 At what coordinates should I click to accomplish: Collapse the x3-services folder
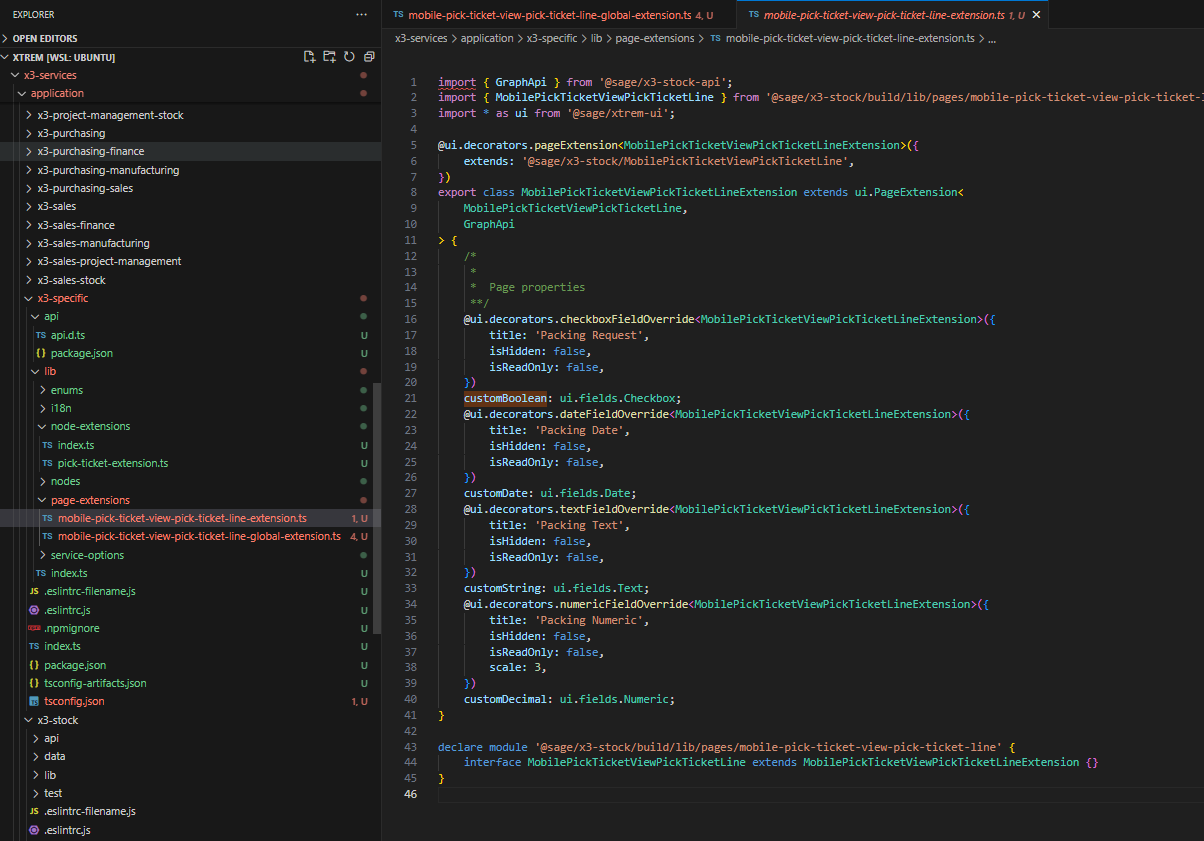click(x=15, y=75)
